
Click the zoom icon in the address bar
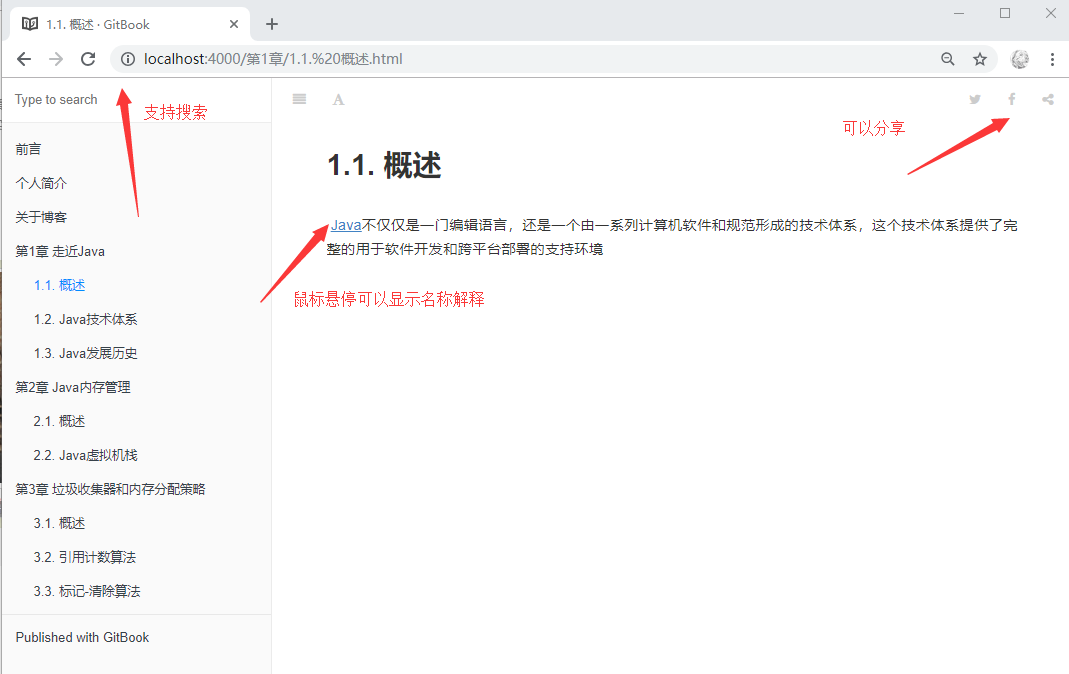tap(947, 59)
